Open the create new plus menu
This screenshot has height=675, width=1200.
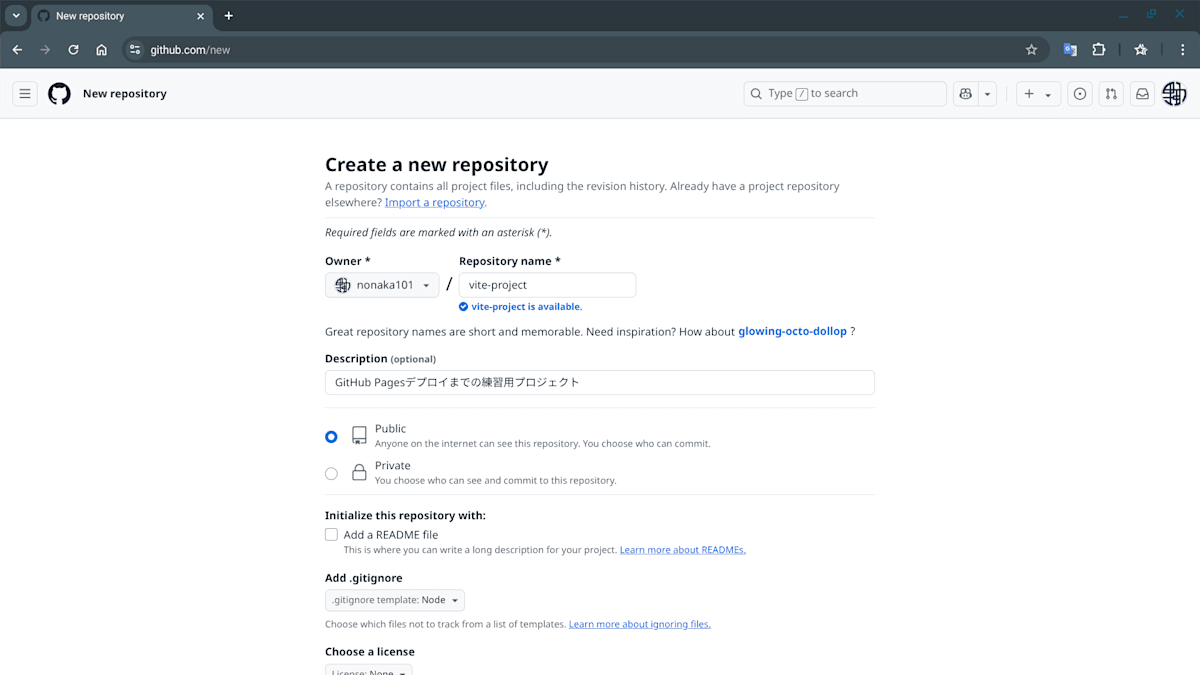(x=1038, y=94)
